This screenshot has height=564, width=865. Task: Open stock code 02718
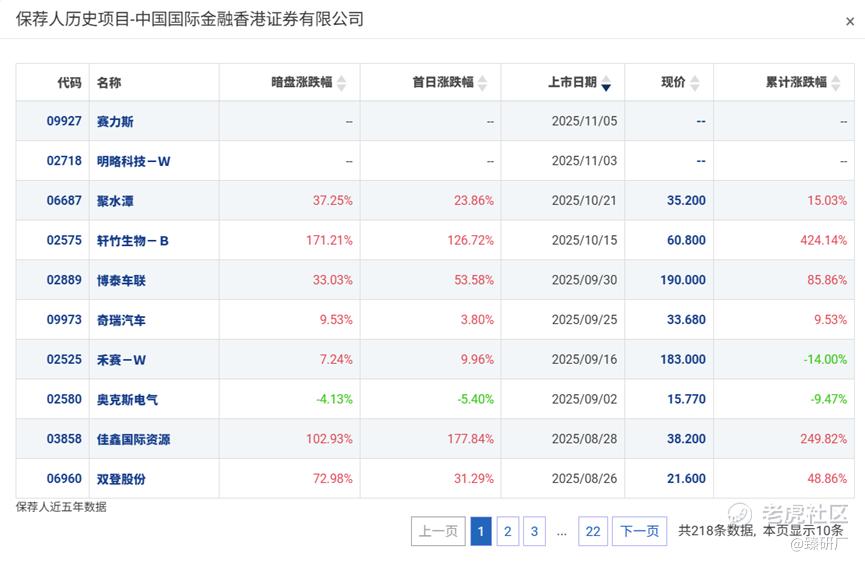[x=64, y=161]
